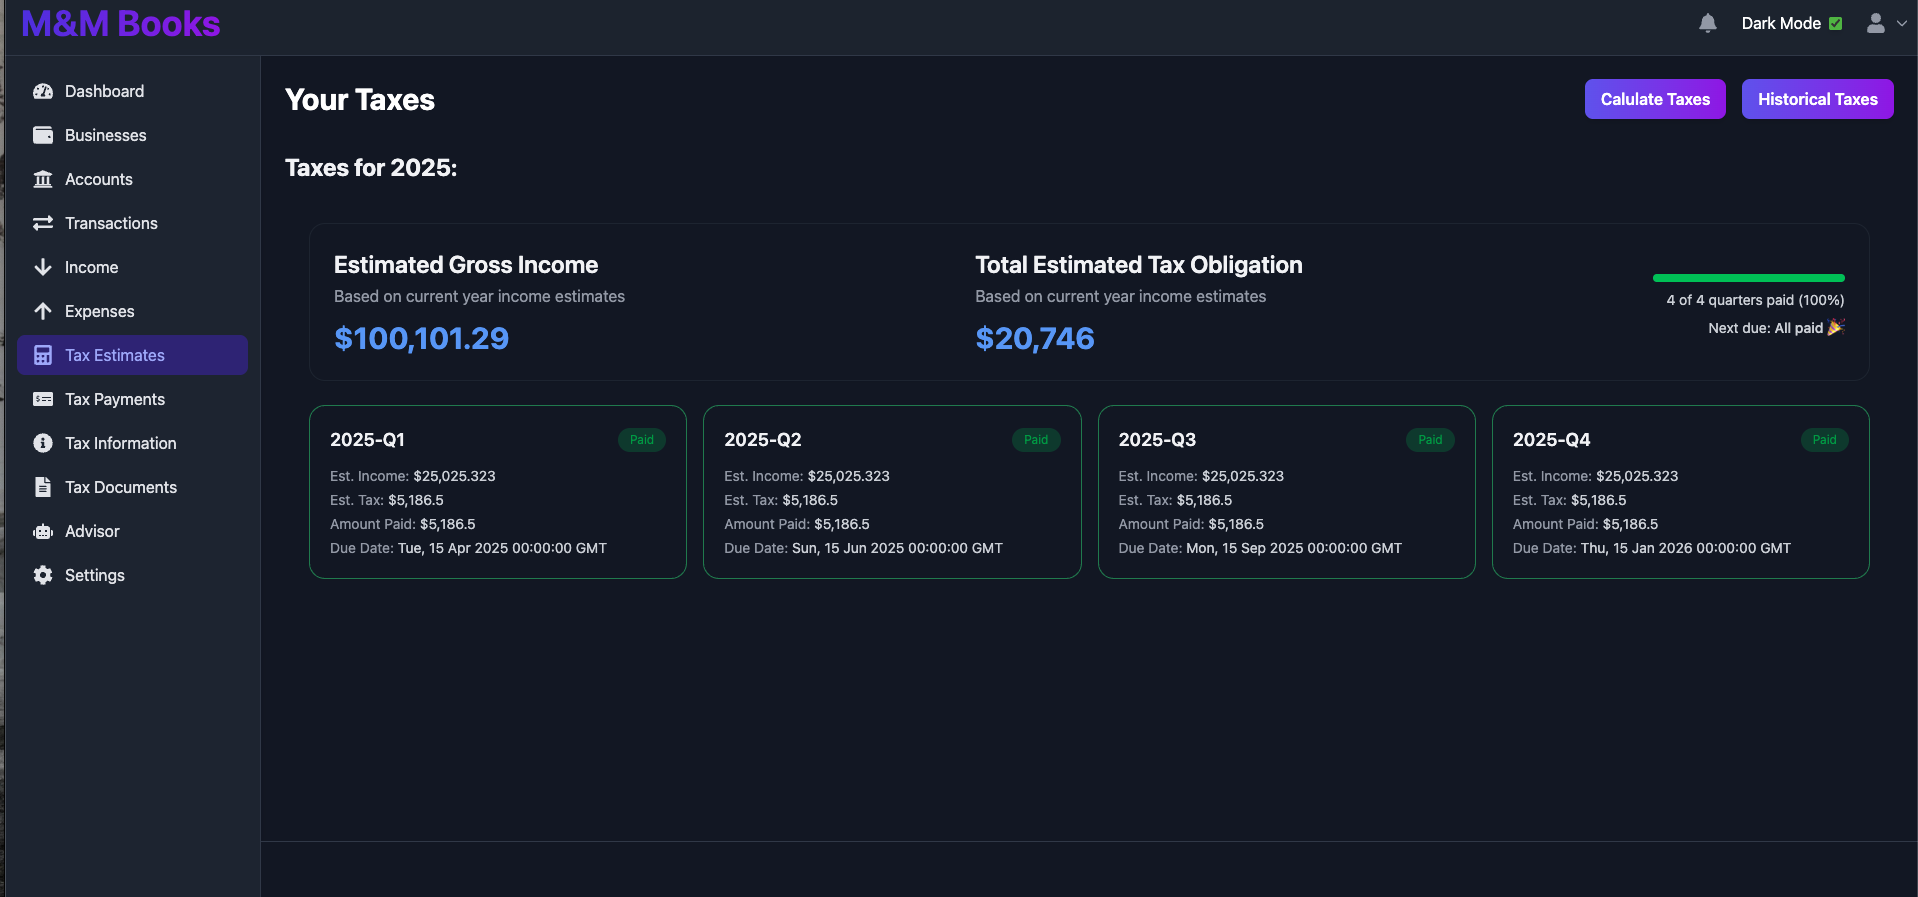Select Accounts from the sidebar

click(x=132, y=179)
